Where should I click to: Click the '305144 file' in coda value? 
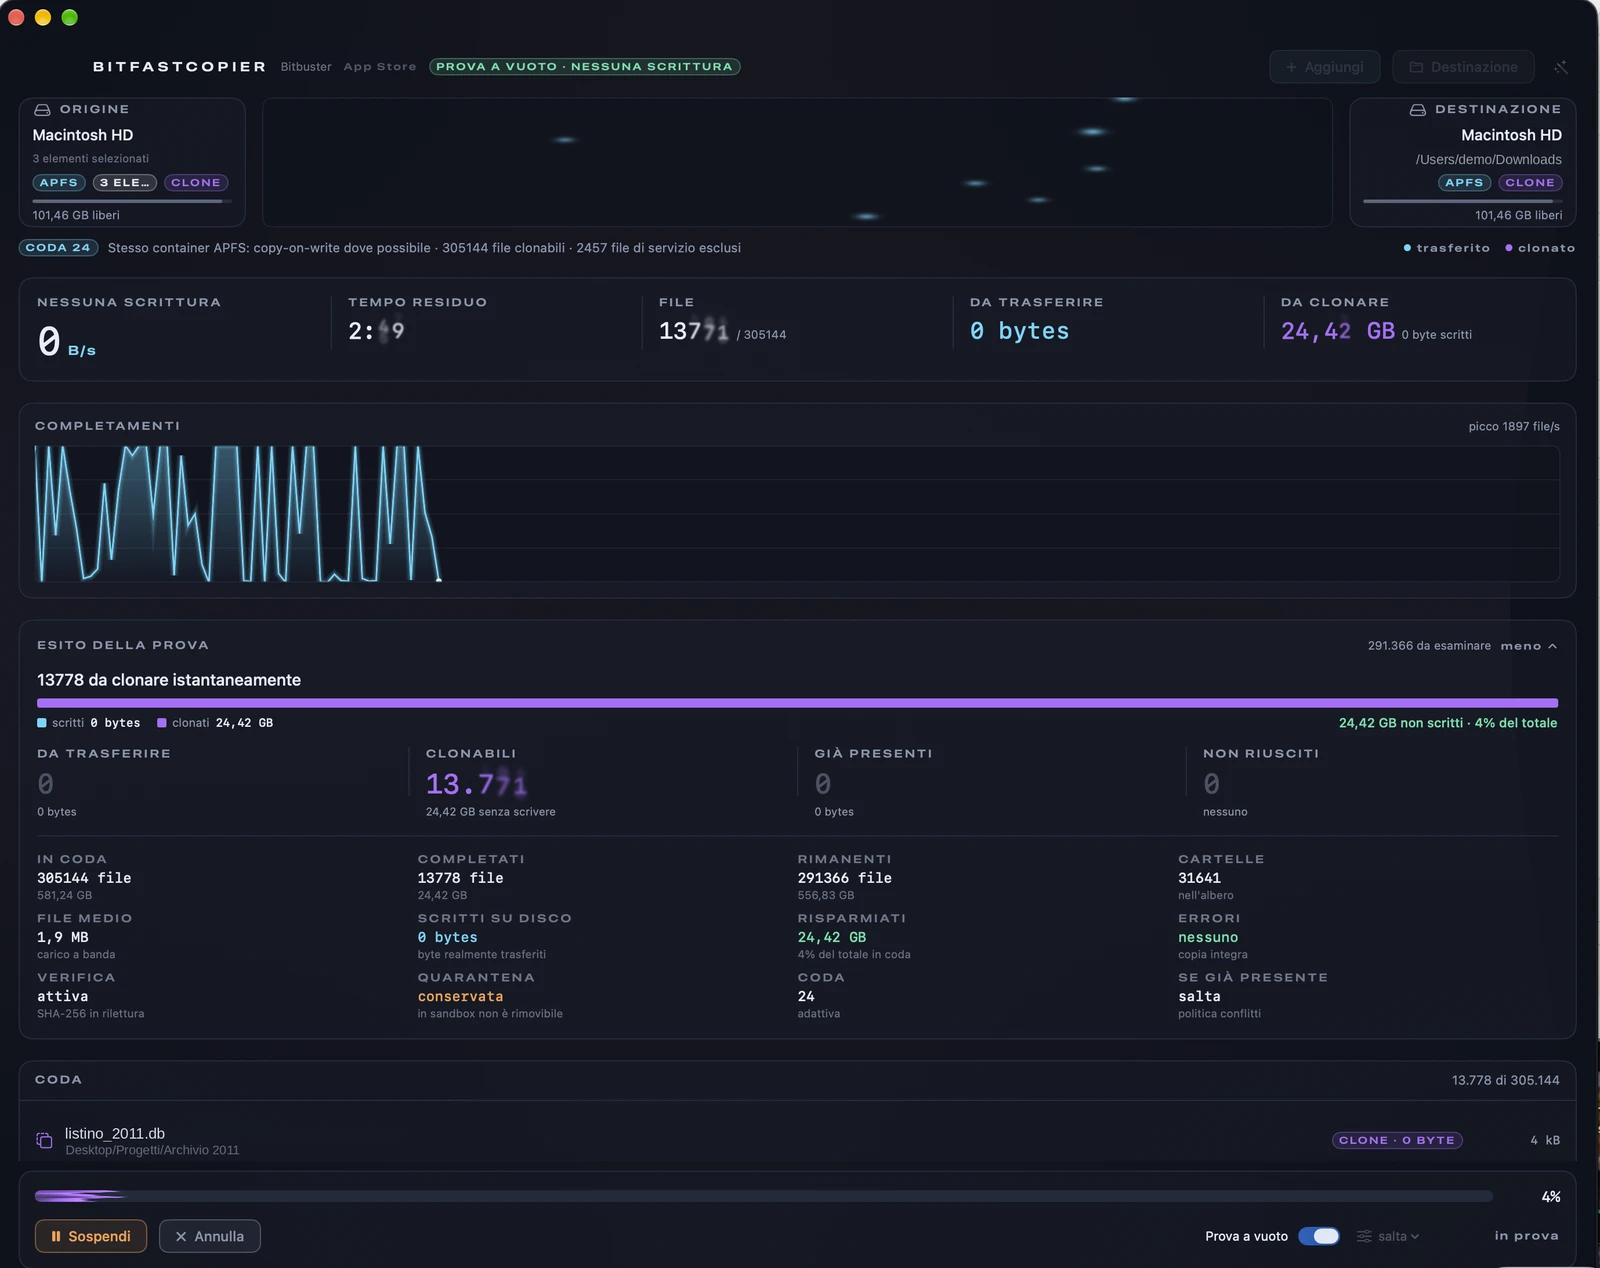coord(84,878)
